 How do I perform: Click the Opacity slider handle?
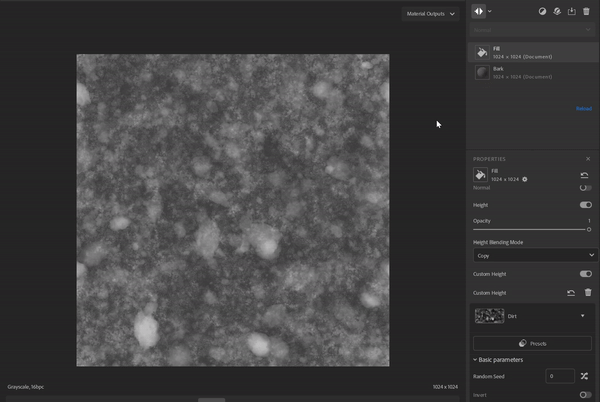pyautogui.click(x=589, y=229)
